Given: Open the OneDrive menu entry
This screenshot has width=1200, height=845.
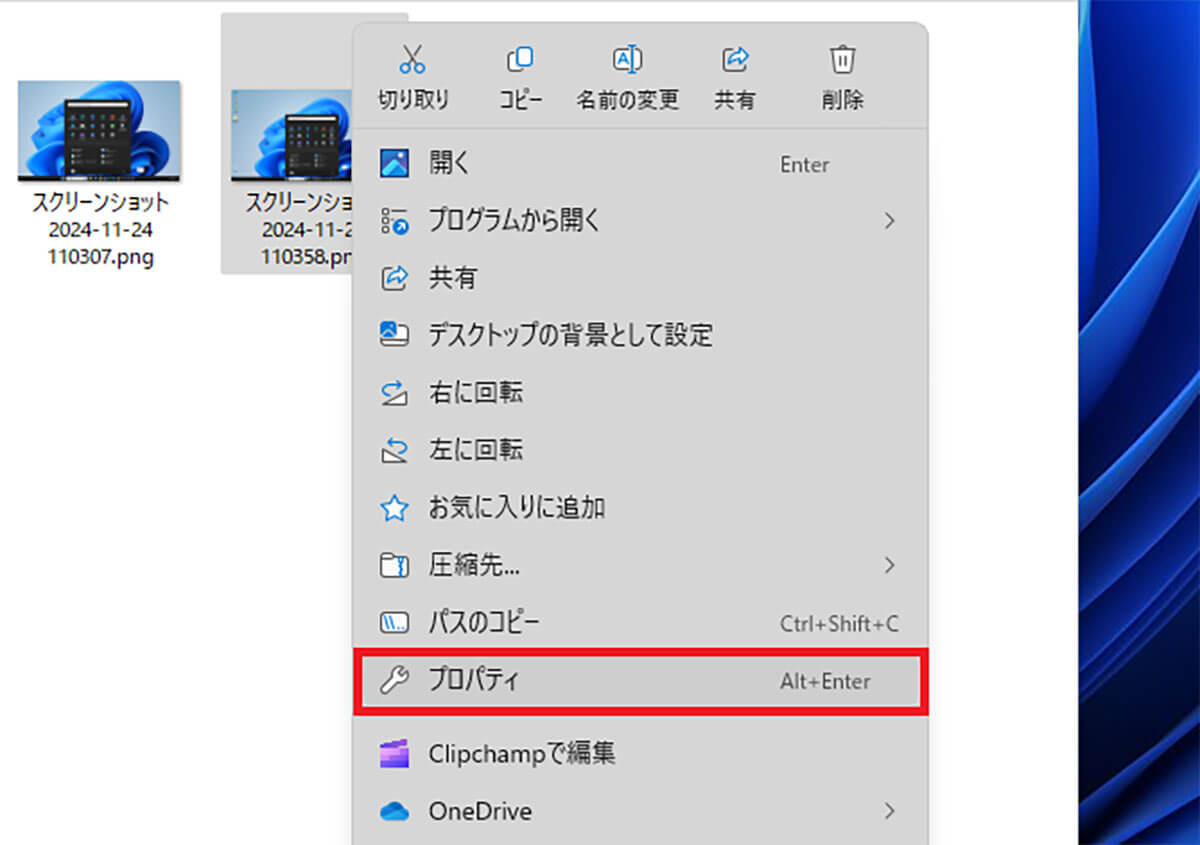Looking at the screenshot, I should [640, 811].
